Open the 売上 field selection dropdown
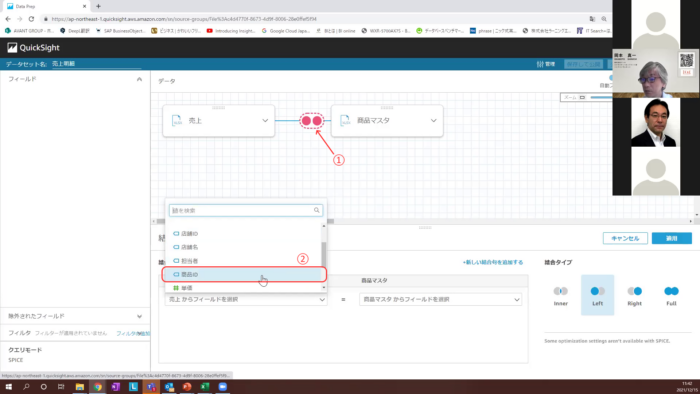 coord(246,299)
